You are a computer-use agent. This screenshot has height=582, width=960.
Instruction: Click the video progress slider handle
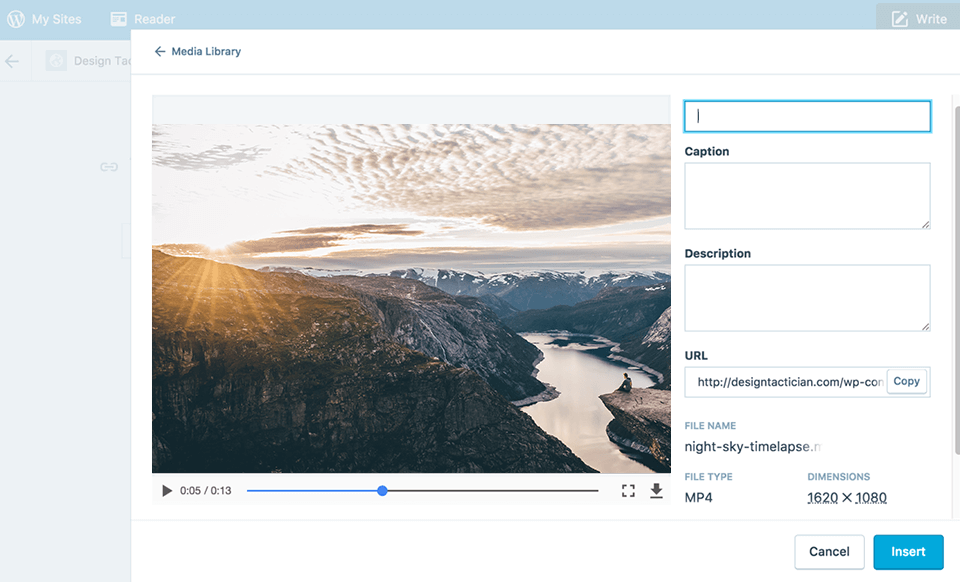tap(382, 491)
